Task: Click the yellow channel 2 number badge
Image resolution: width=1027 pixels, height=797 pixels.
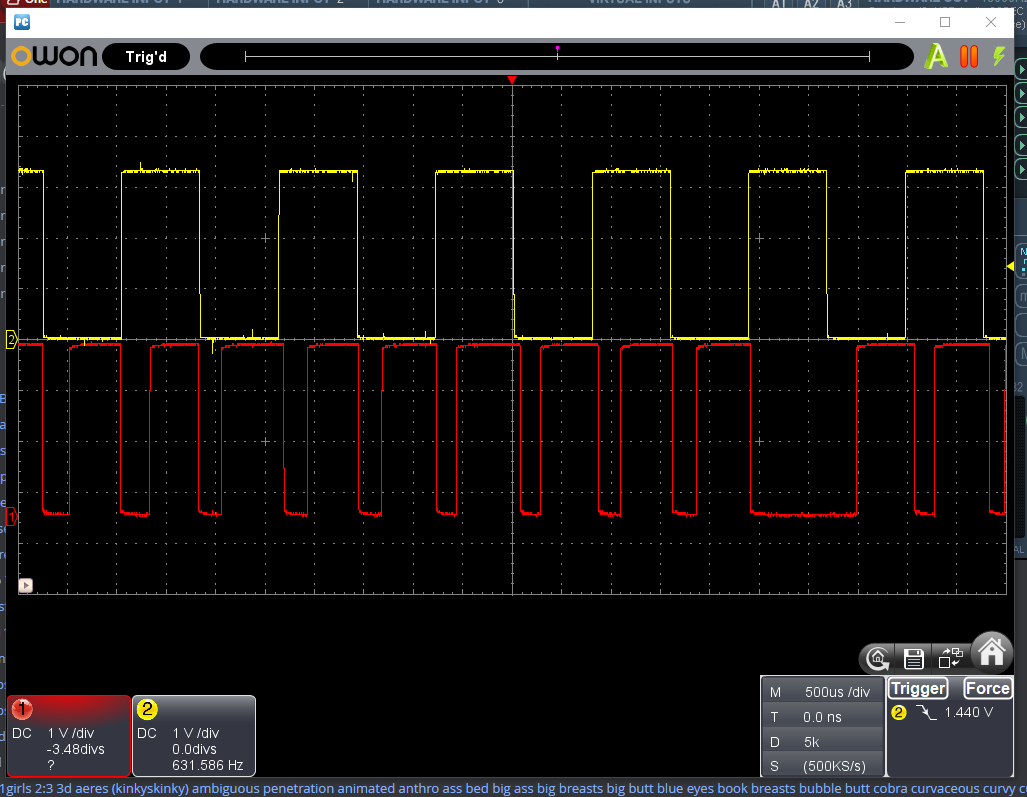Action: [x=147, y=709]
